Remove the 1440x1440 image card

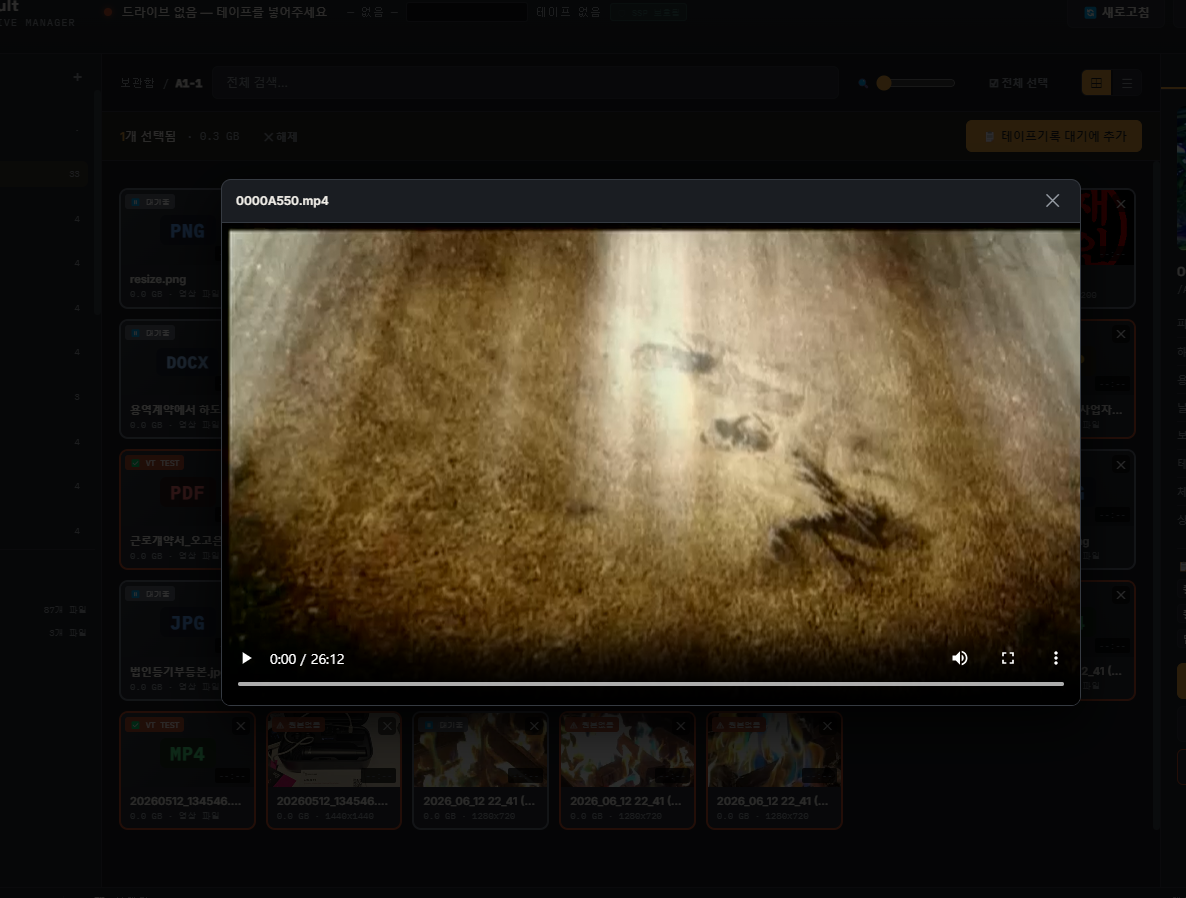click(x=387, y=726)
